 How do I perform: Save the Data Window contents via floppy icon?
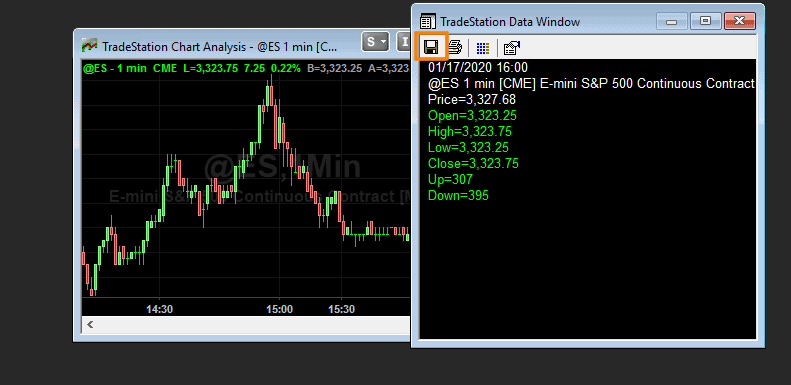pos(431,47)
